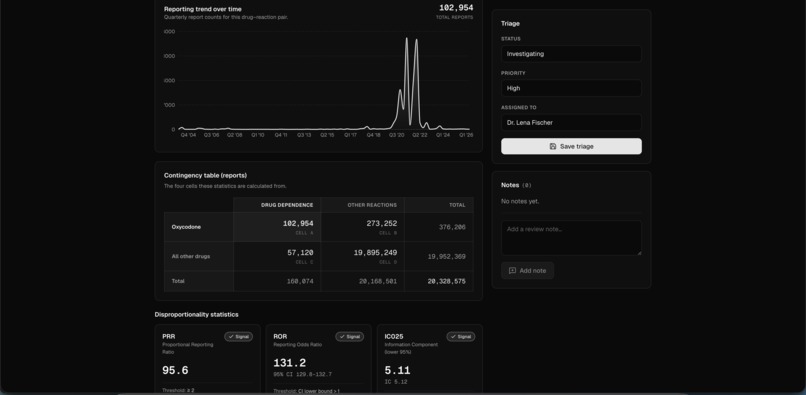
Task: Select cell D value 19,895,249
Action: pyautogui.click(x=375, y=253)
